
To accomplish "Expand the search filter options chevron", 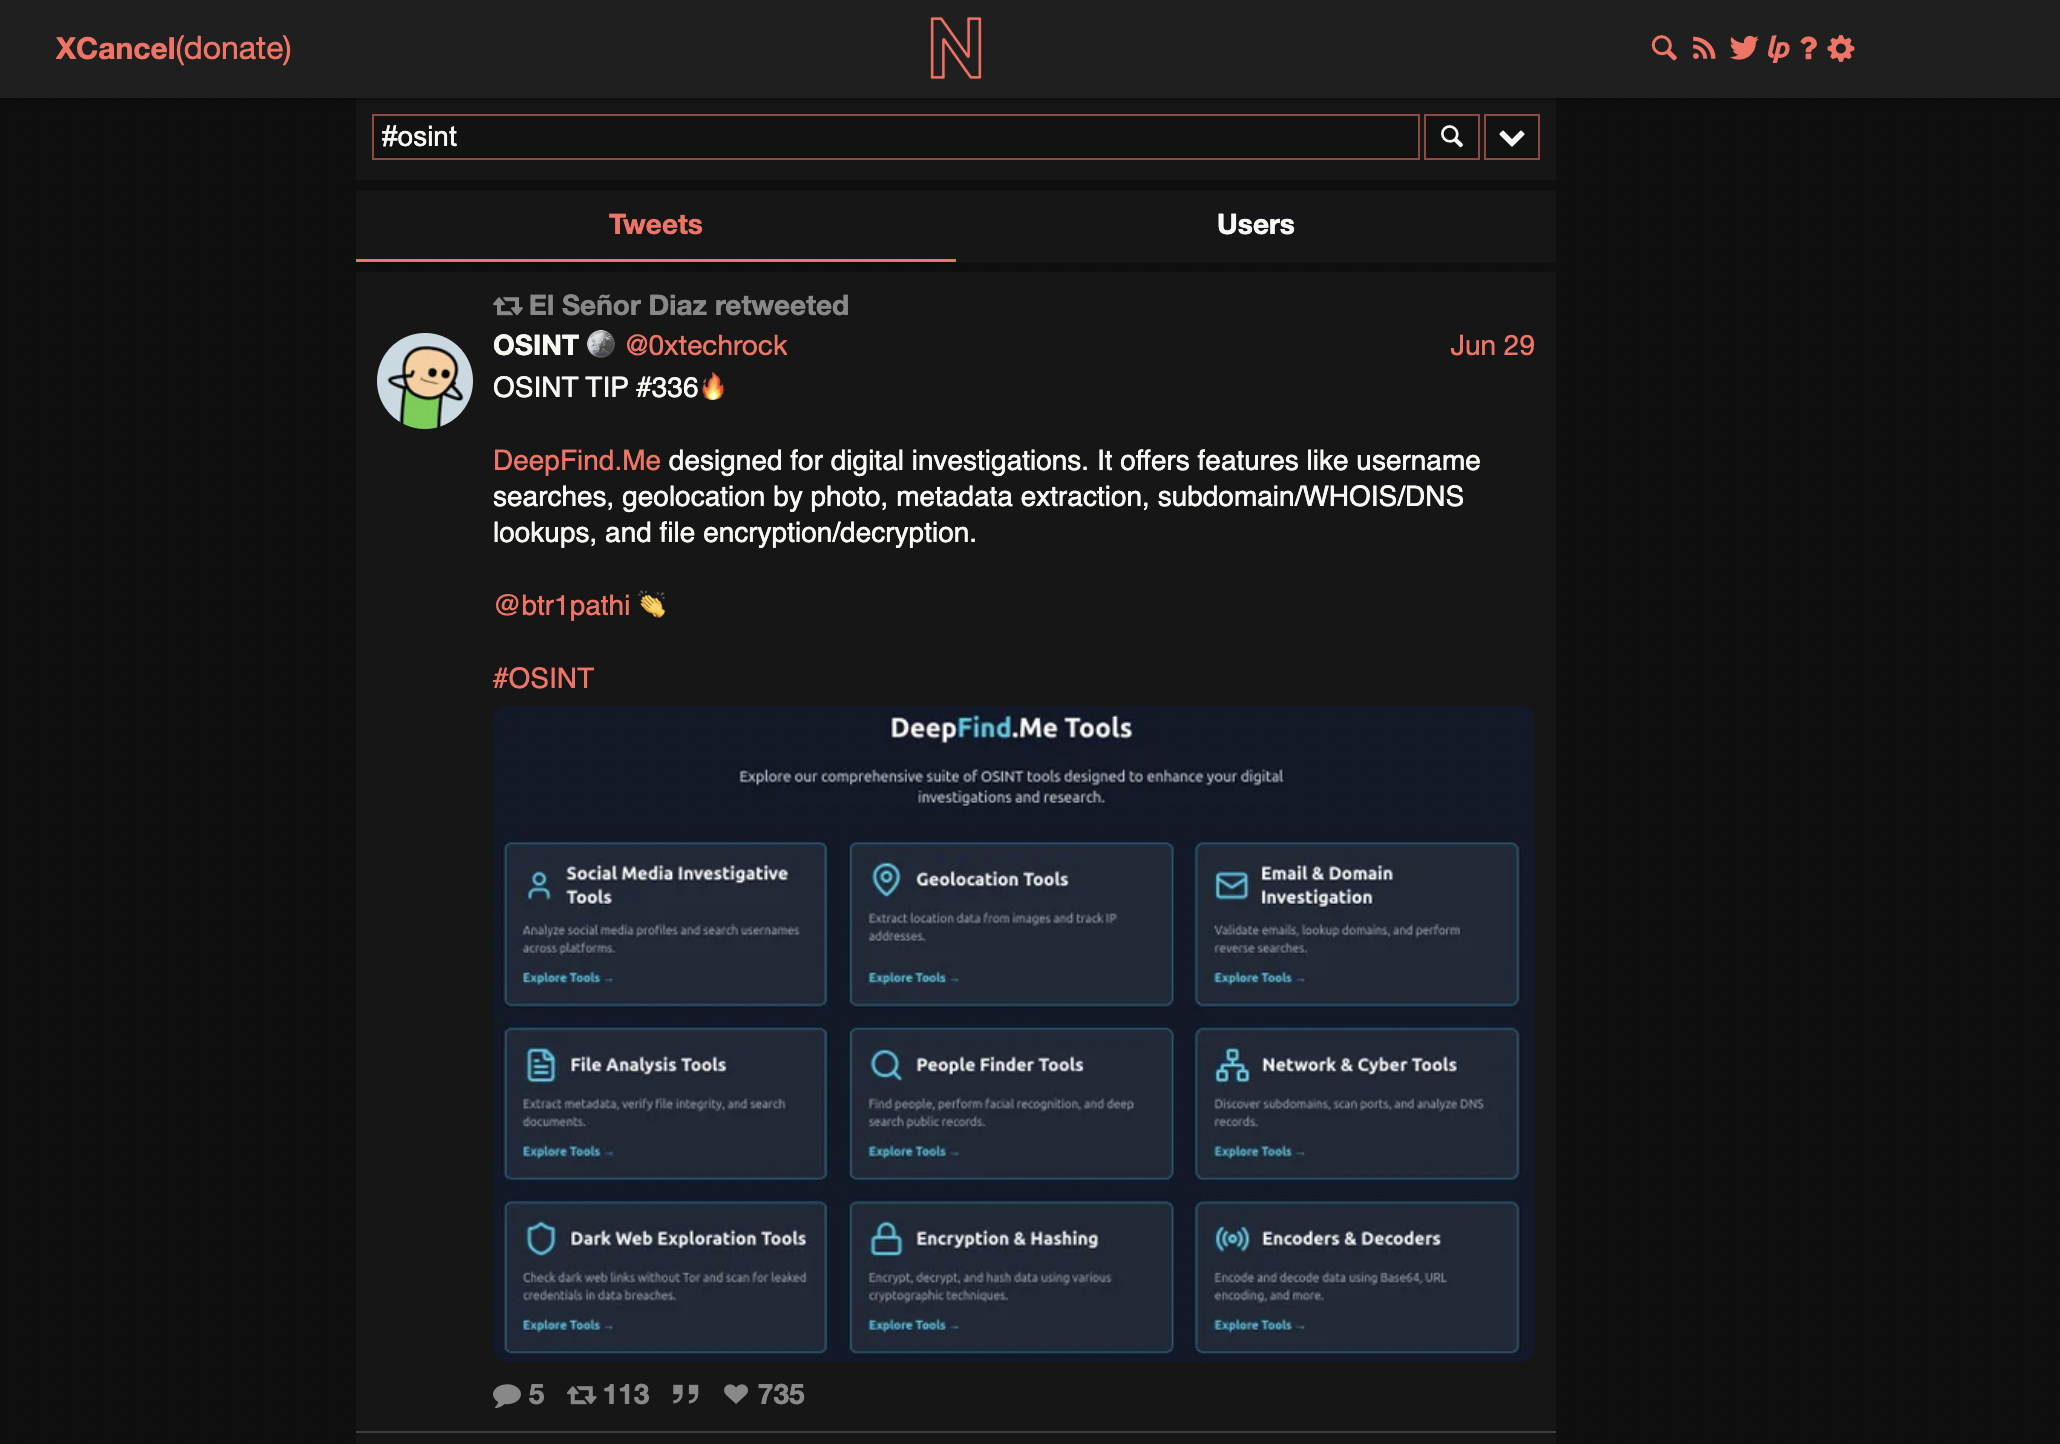I will coord(1511,137).
